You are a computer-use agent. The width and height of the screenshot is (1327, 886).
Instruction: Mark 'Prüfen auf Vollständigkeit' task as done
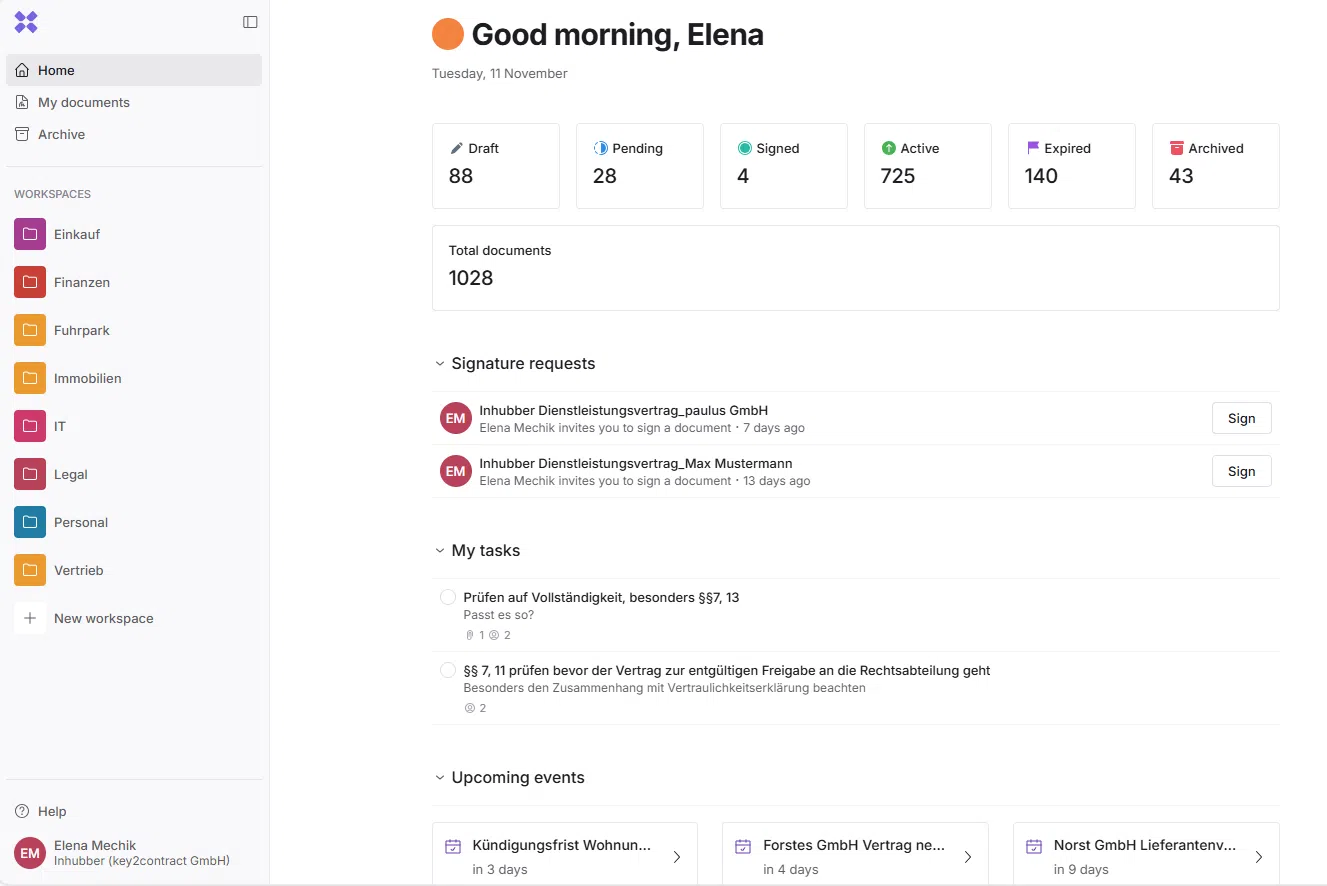pos(448,597)
